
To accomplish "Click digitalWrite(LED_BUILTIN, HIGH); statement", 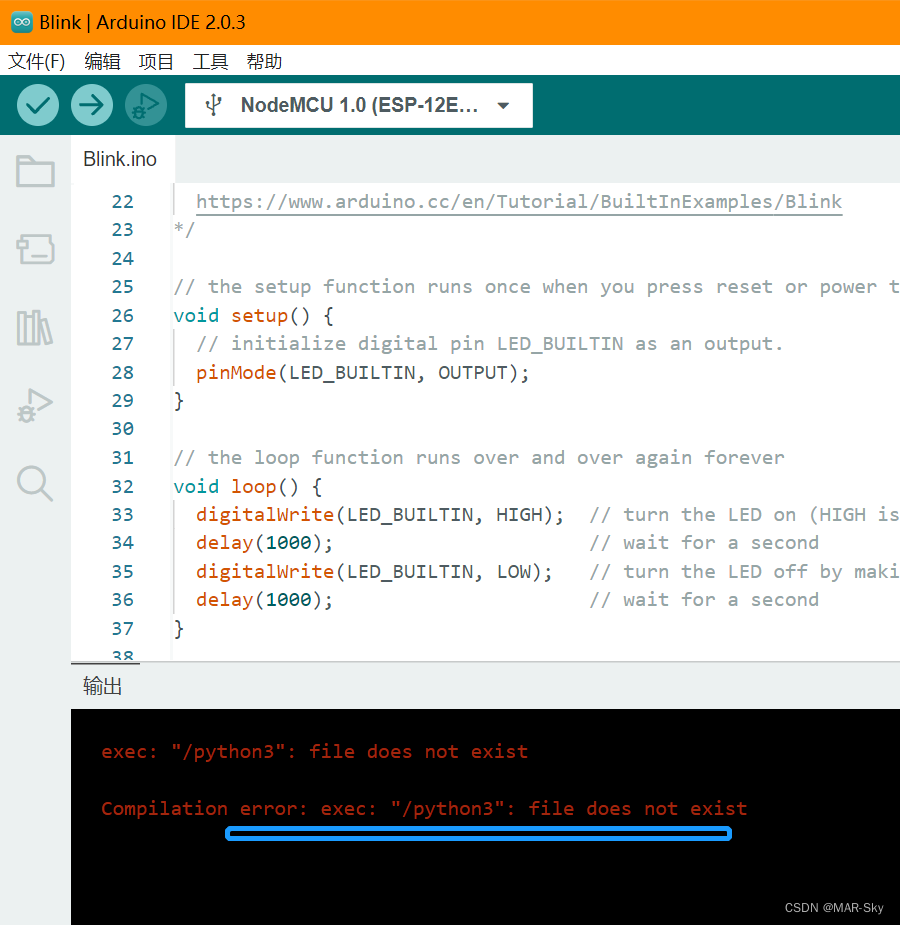I will click(380, 515).
